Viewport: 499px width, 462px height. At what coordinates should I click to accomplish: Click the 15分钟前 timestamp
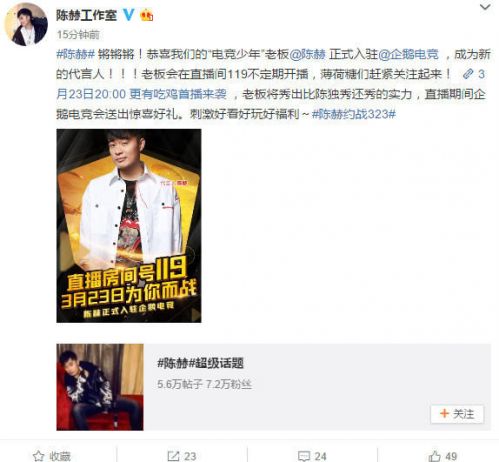[x=78, y=34]
